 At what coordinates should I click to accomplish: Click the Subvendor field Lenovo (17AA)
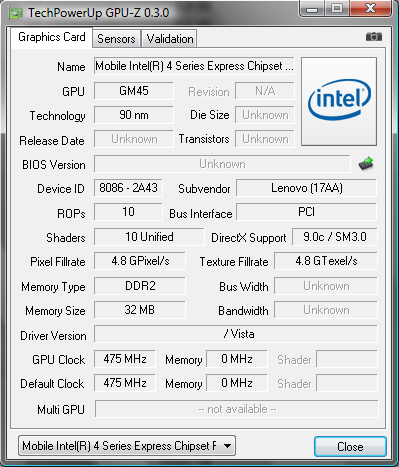click(x=307, y=188)
